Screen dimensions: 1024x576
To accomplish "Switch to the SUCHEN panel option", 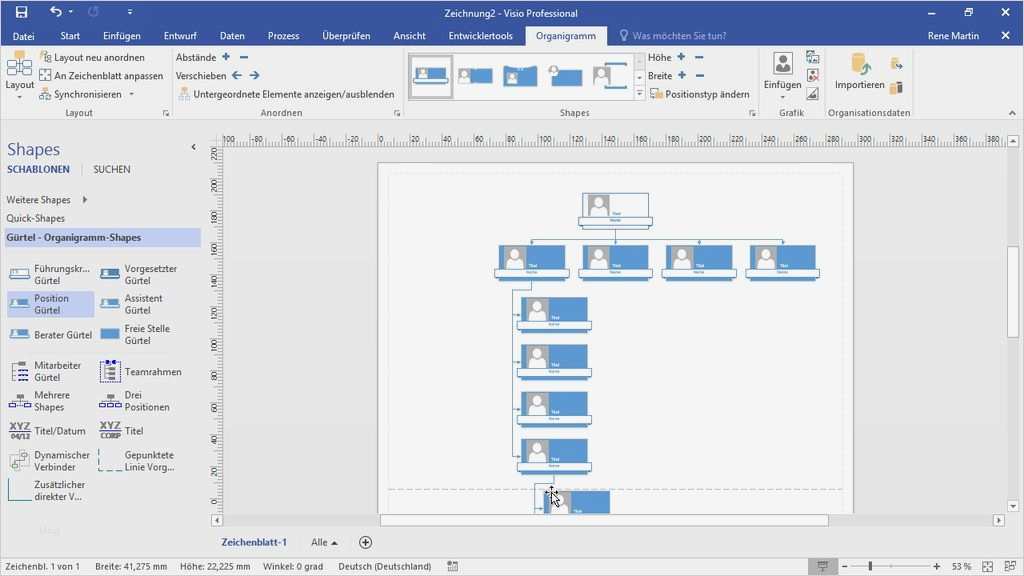I will point(111,169).
